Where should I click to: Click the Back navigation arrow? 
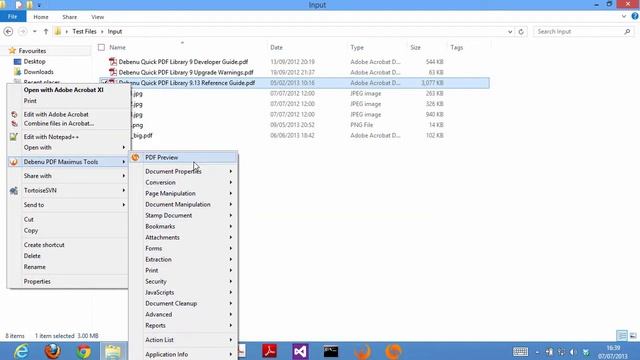pyautogui.click(x=8, y=31)
